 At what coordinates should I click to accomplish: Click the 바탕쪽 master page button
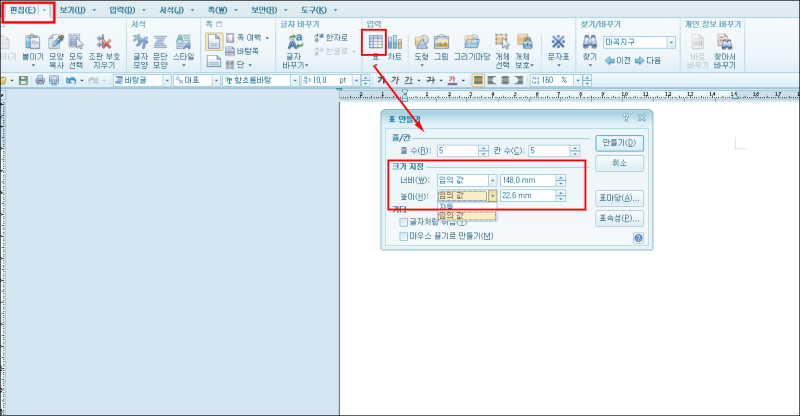(242, 51)
